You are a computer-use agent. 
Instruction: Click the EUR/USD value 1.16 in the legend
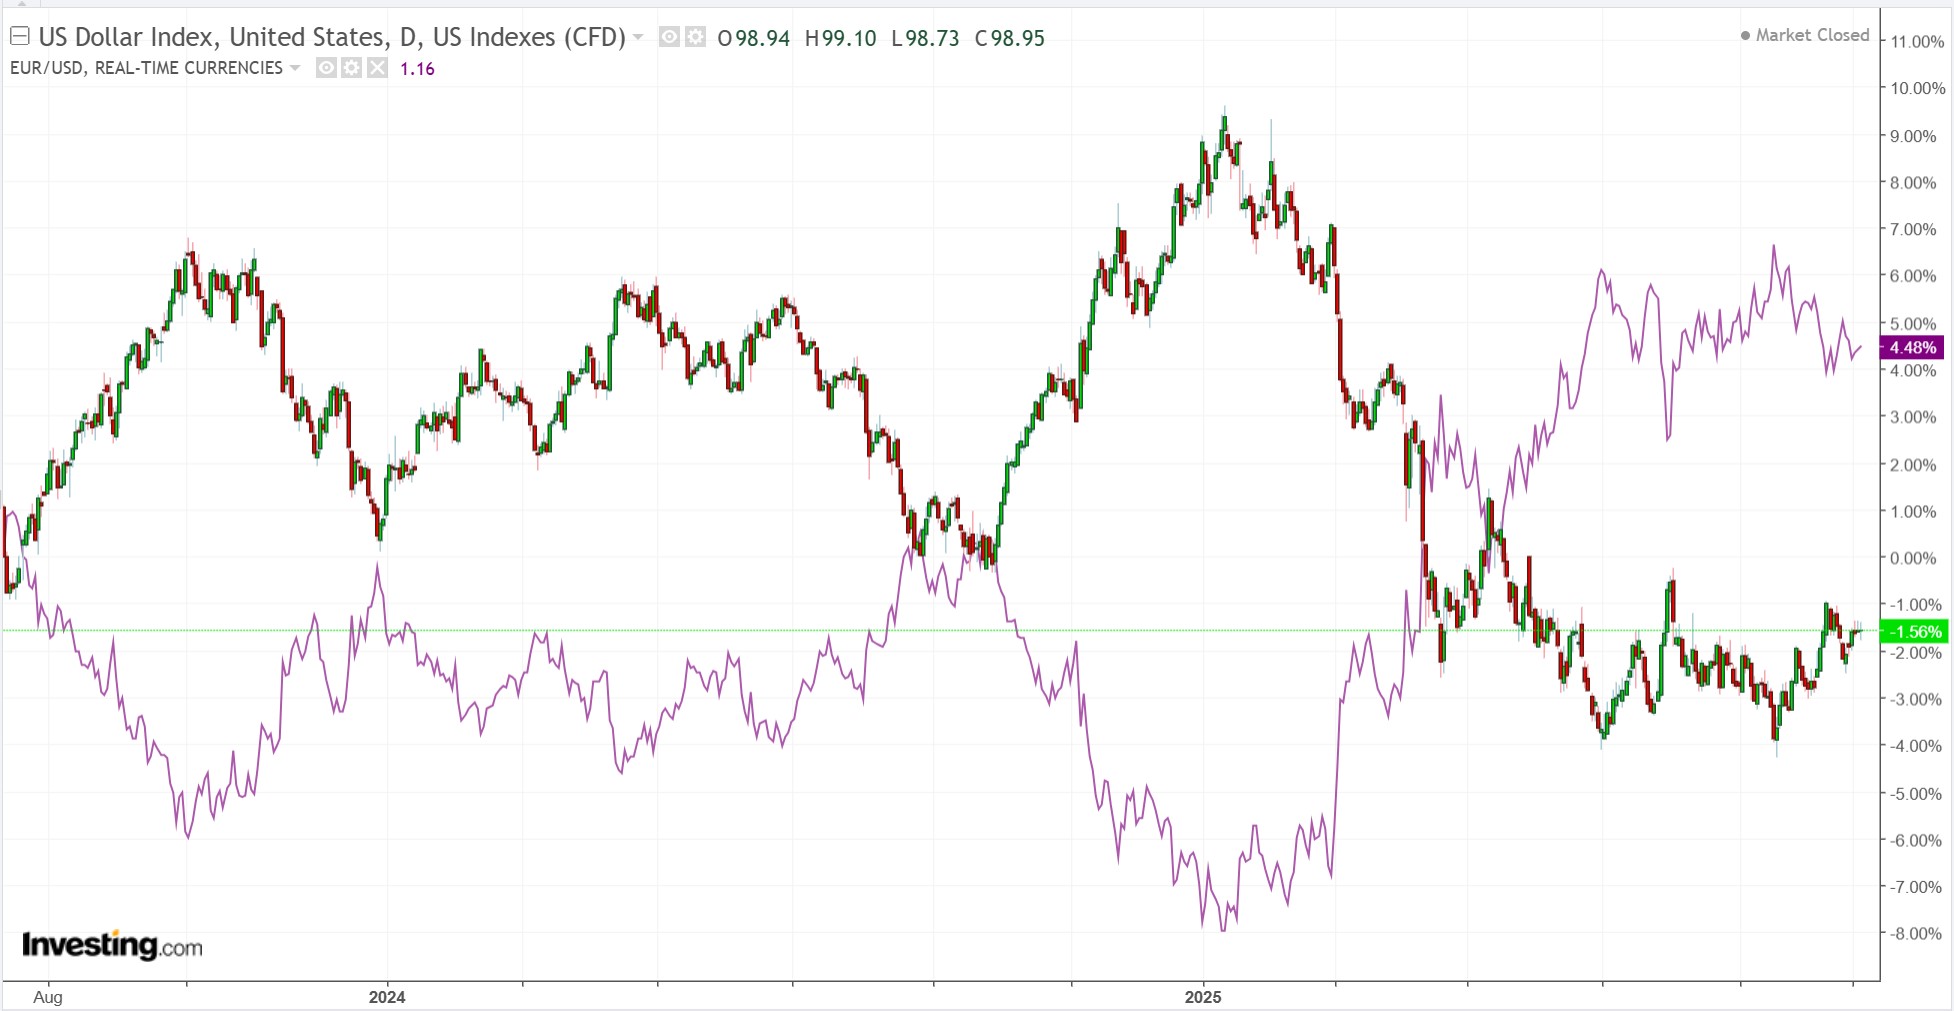coord(417,69)
